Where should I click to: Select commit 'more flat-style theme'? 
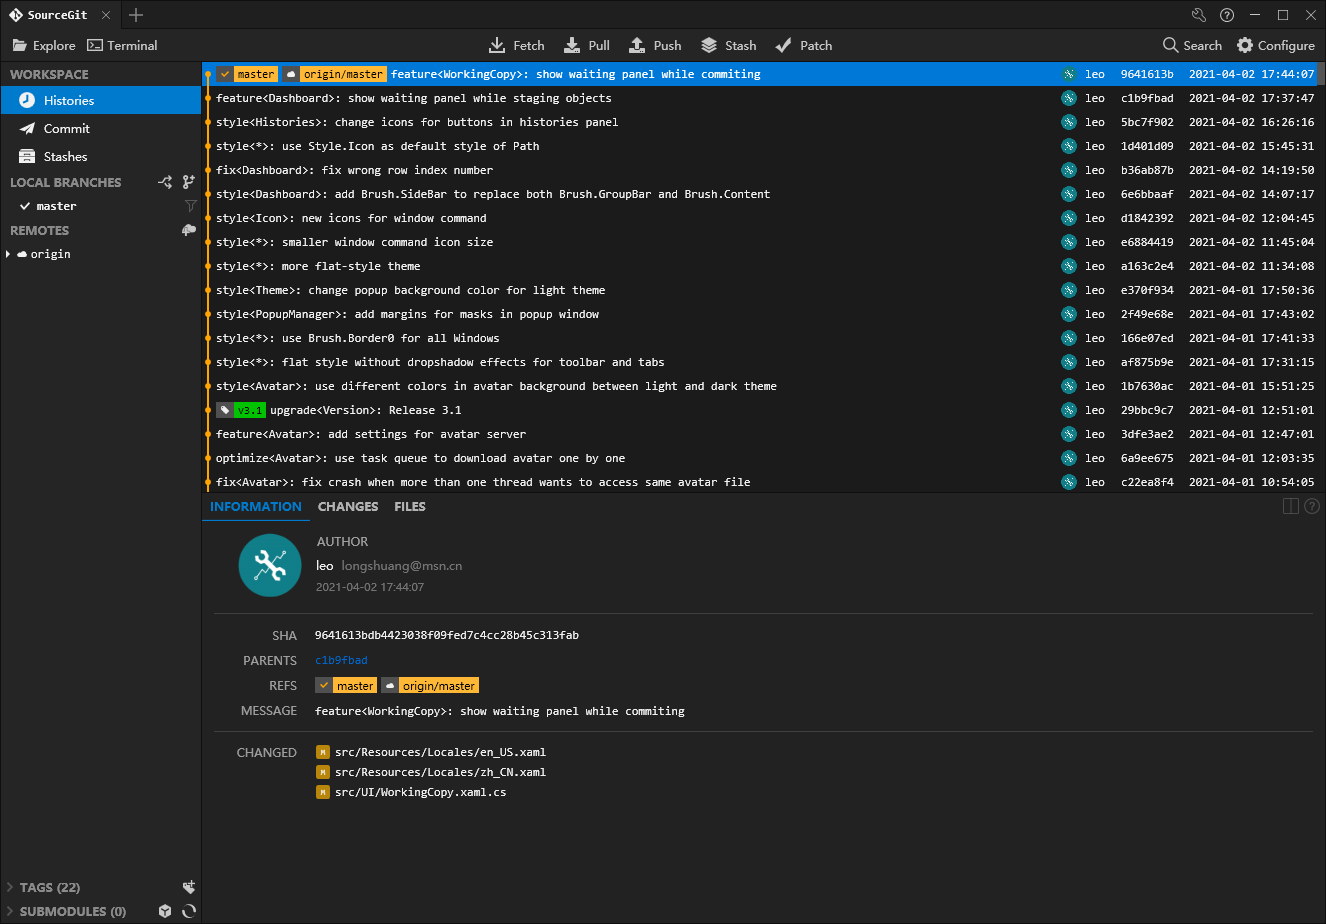coord(762,266)
